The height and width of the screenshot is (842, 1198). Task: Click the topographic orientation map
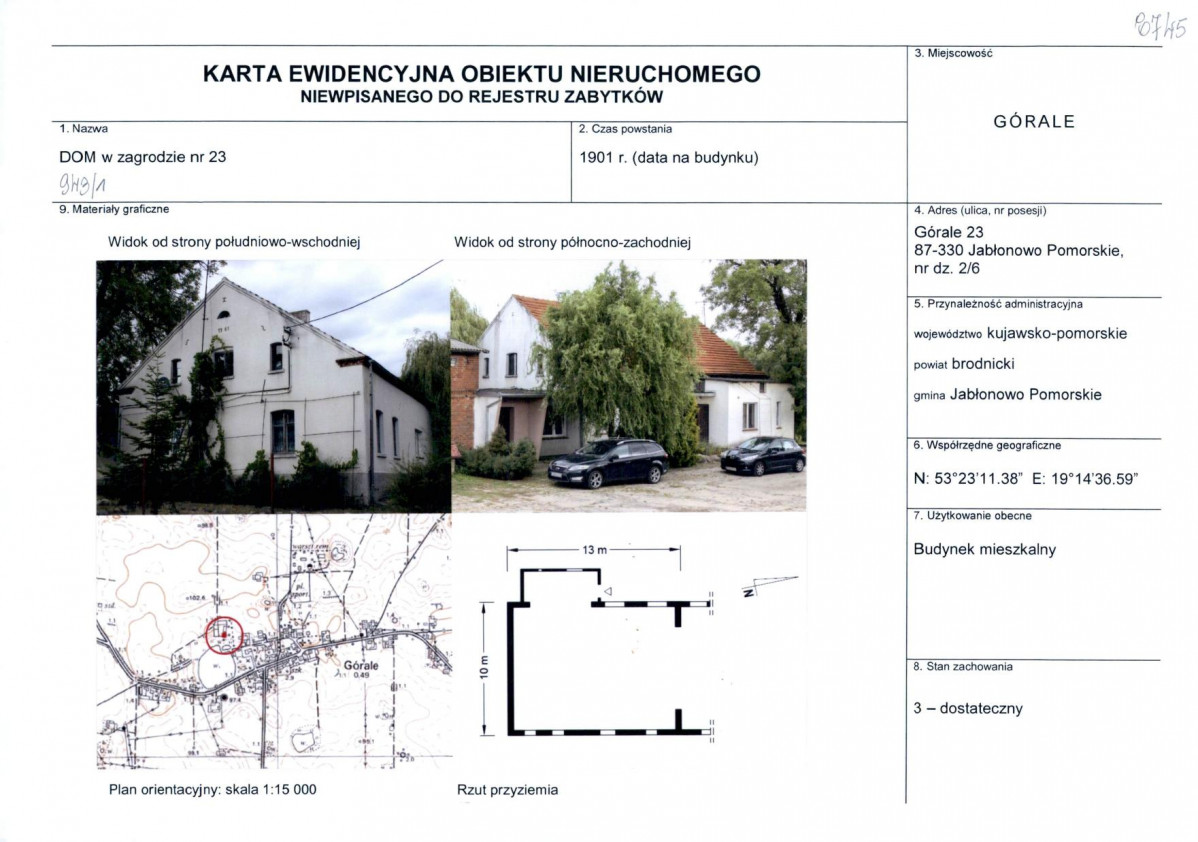pyautogui.click(x=274, y=640)
